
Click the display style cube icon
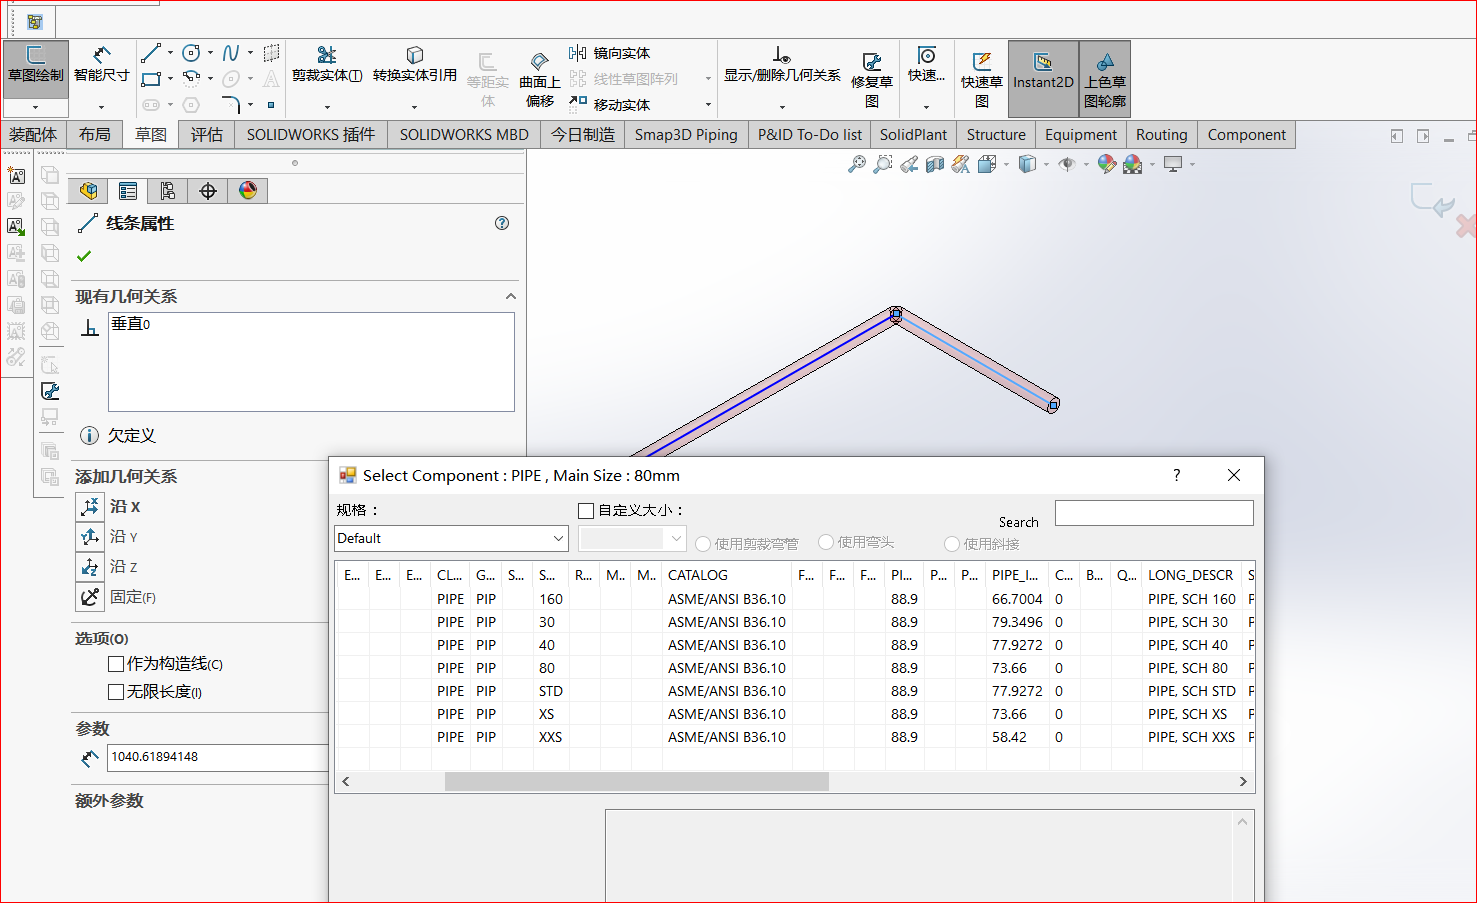tap(1027, 164)
